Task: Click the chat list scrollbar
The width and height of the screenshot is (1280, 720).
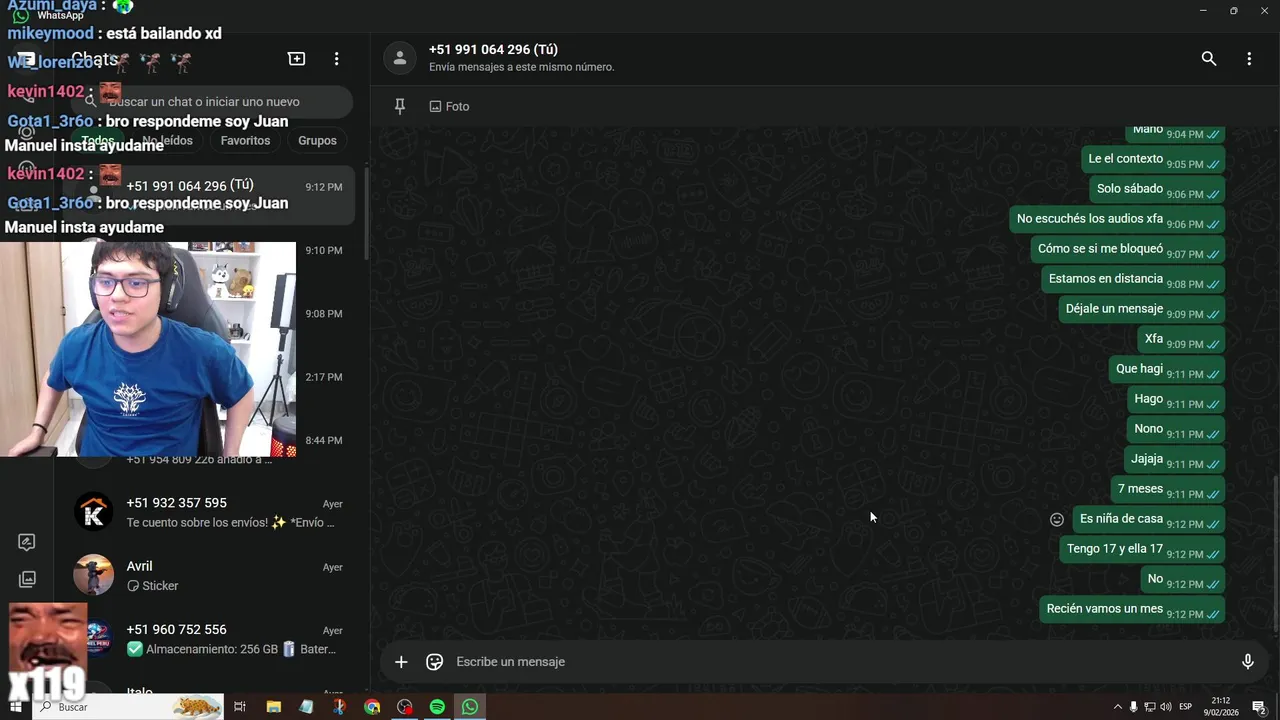Action: (366, 215)
